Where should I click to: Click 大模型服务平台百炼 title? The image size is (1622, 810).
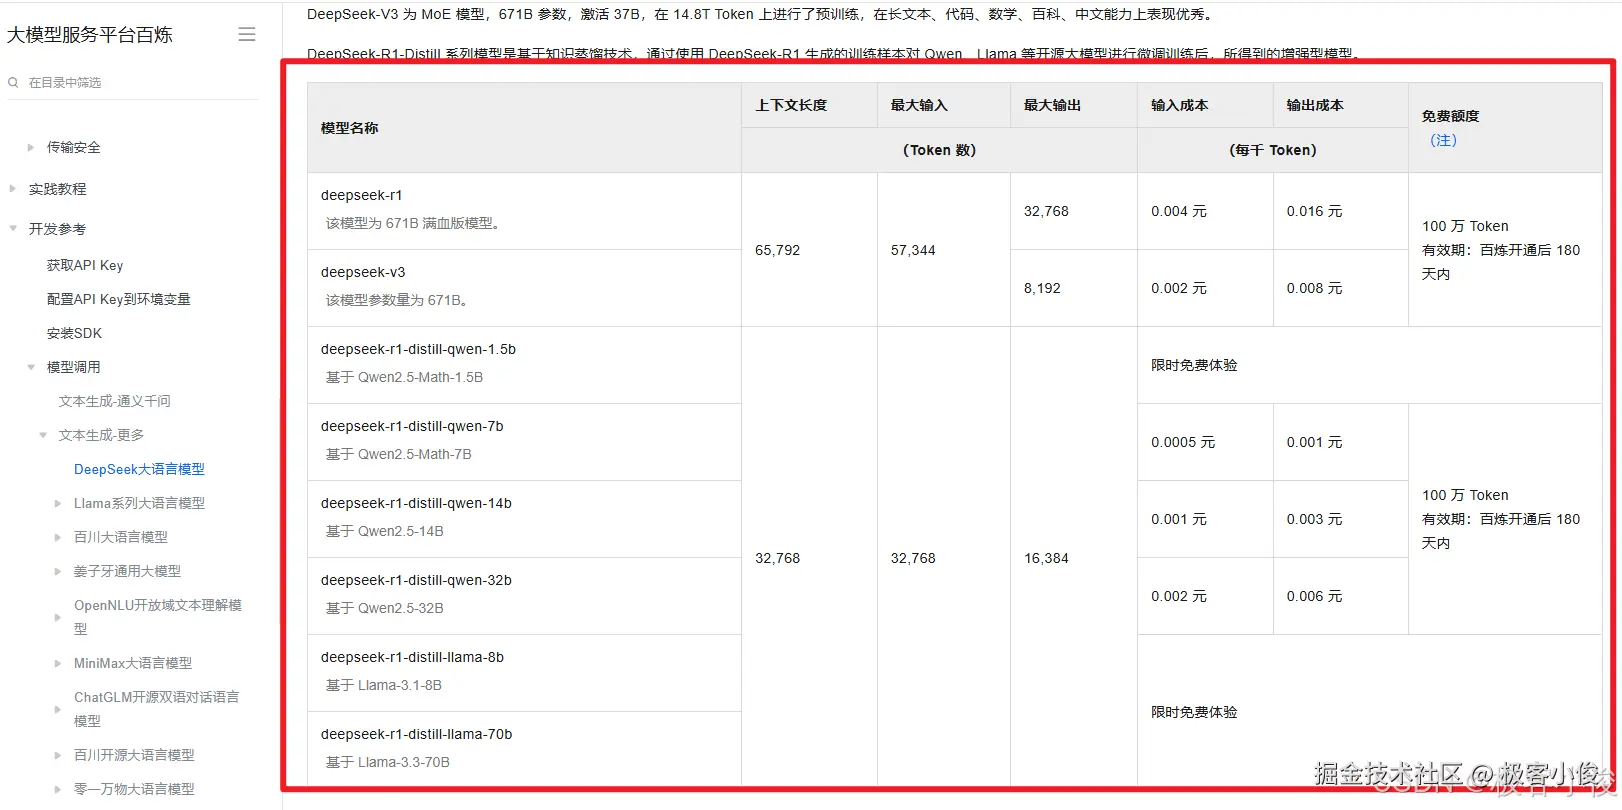point(90,35)
